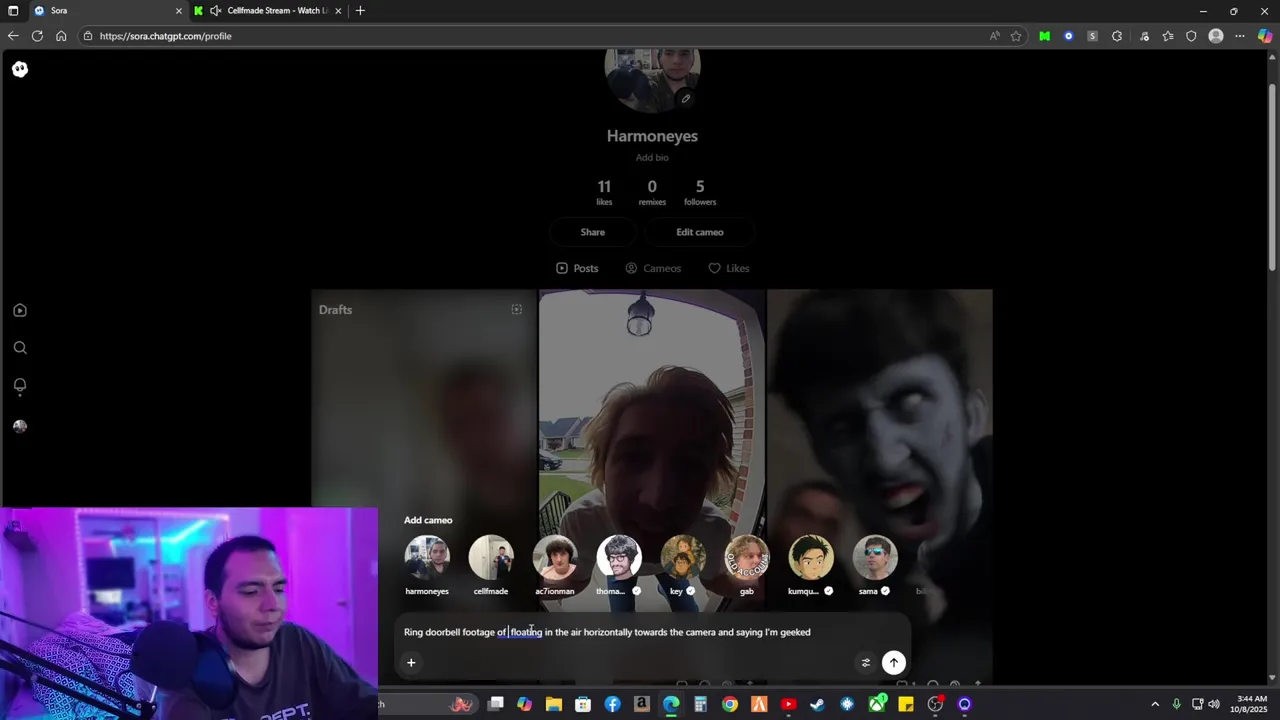
Task: Open a new browser tab
Action: (360, 11)
